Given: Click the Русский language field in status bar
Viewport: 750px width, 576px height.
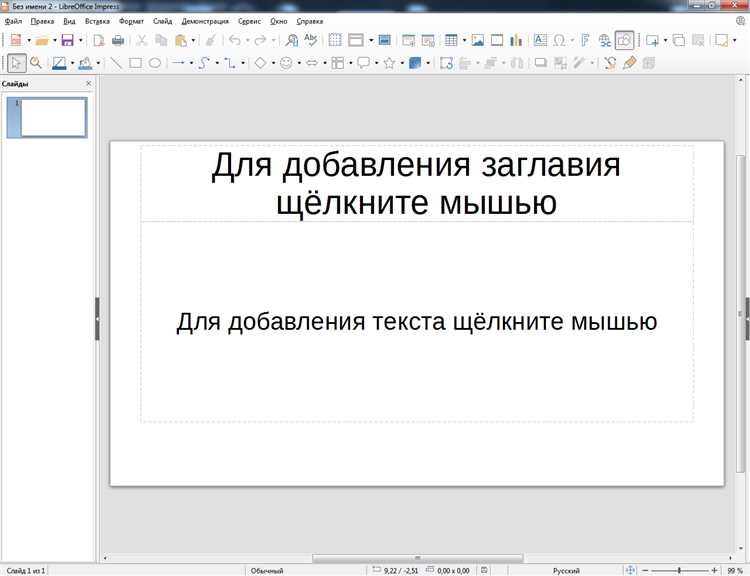Looking at the screenshot, I should point(567,570).
